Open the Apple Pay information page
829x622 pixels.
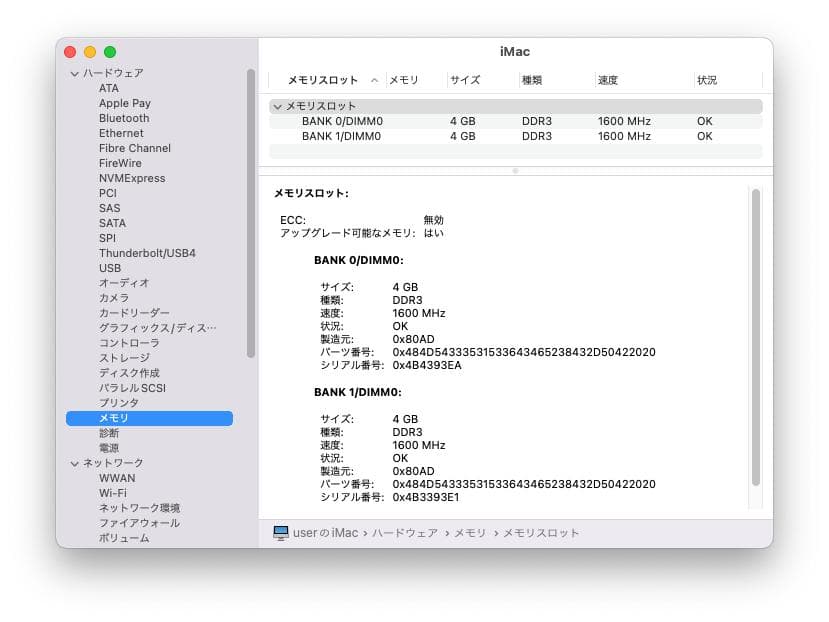(124, 103)
